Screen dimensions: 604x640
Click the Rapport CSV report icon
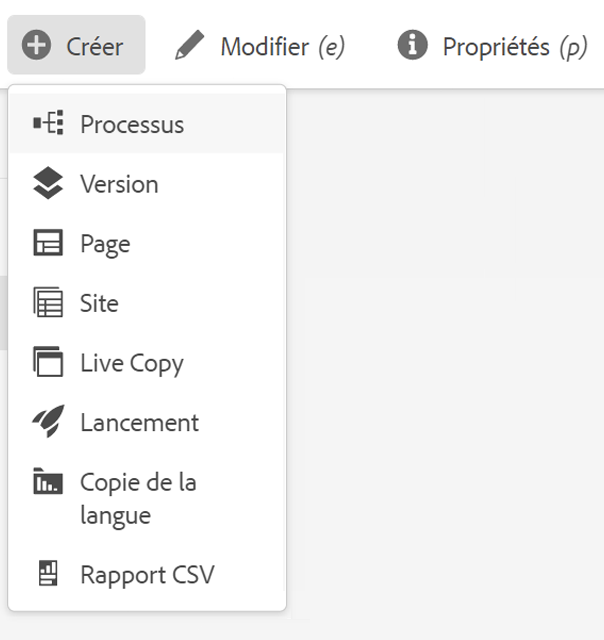[x=47, y=574]
